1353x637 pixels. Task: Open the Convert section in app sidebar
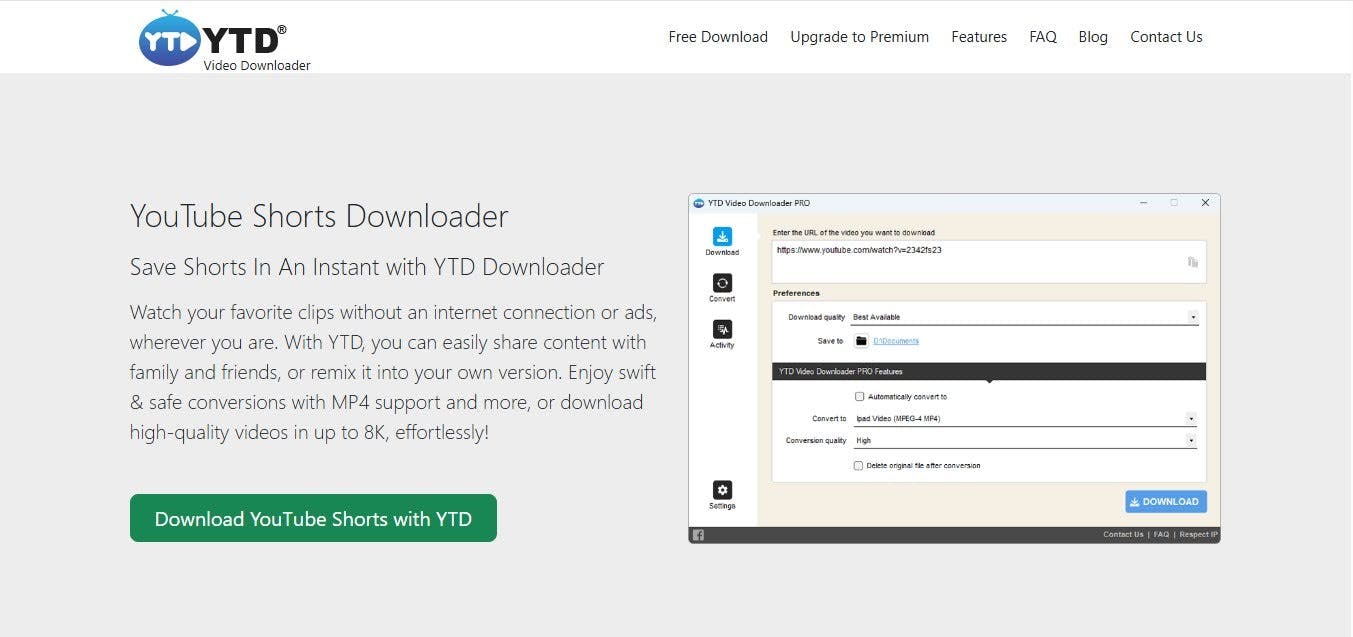tap(722, 288)
